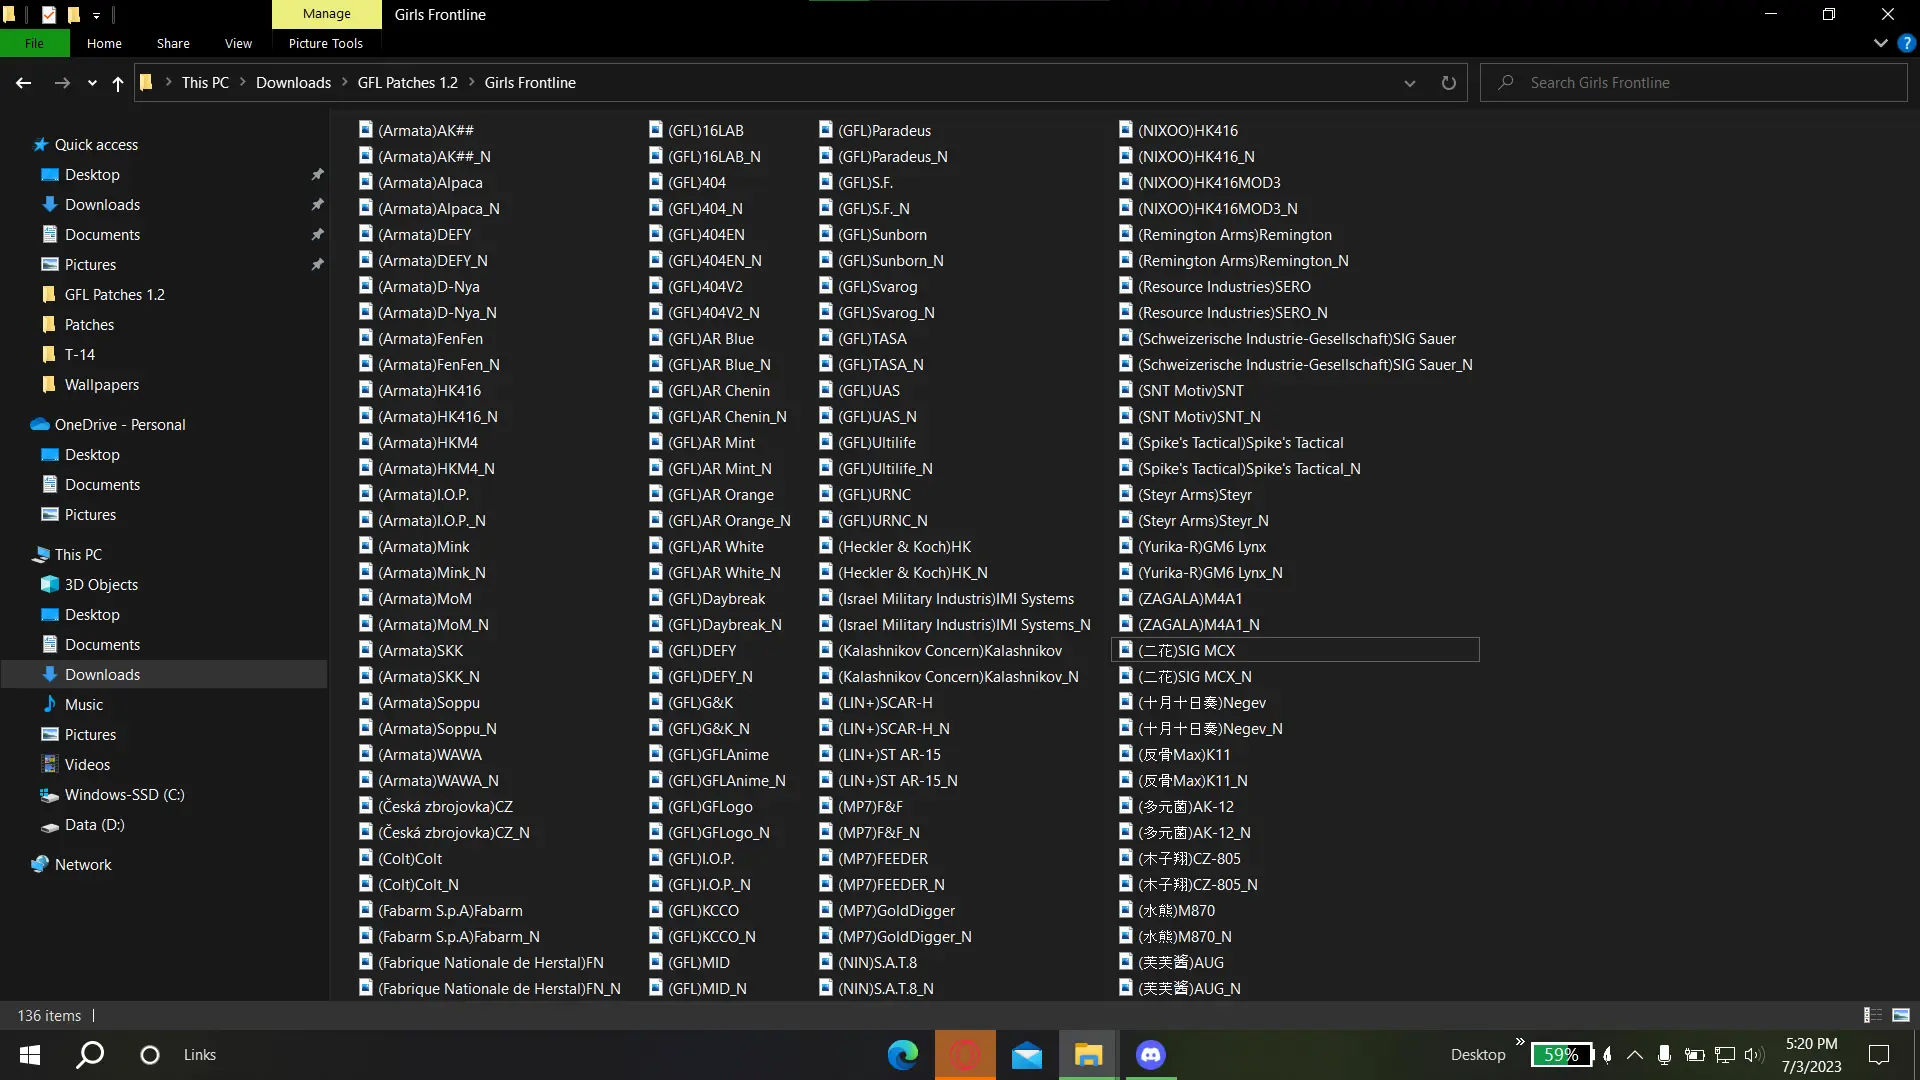Screen dimensions: 1920x1080
Task: Select OneDrive - Personal in the sidebar
Action: click(x=120, y=425)
